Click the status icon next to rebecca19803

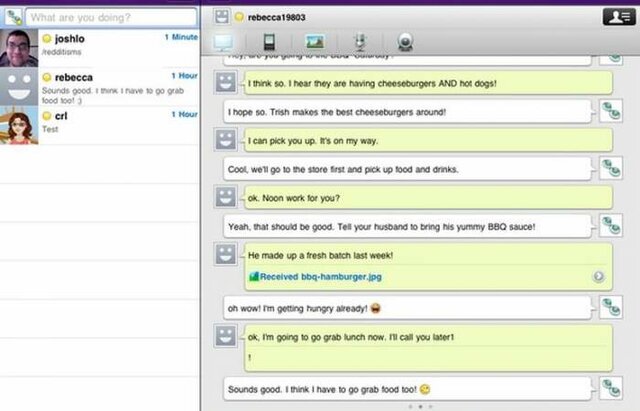(x=239, y=17)
